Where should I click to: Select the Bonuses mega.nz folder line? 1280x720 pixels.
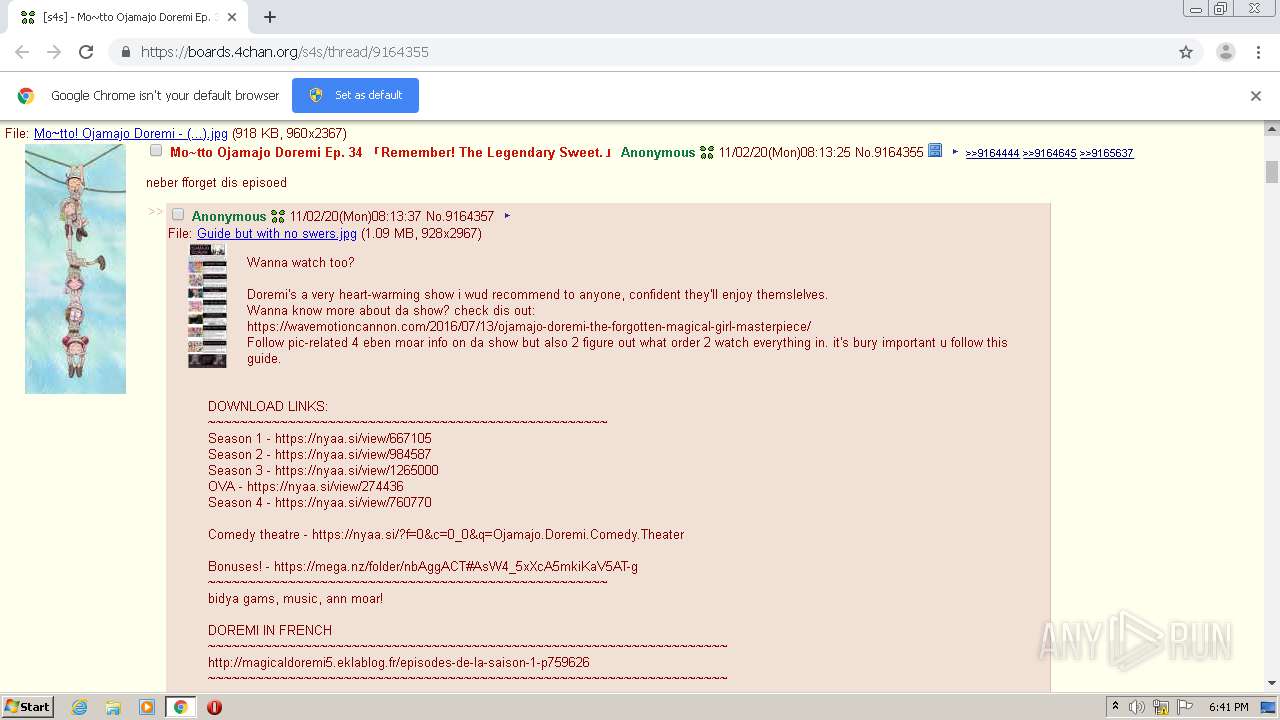tap(423, 566)
